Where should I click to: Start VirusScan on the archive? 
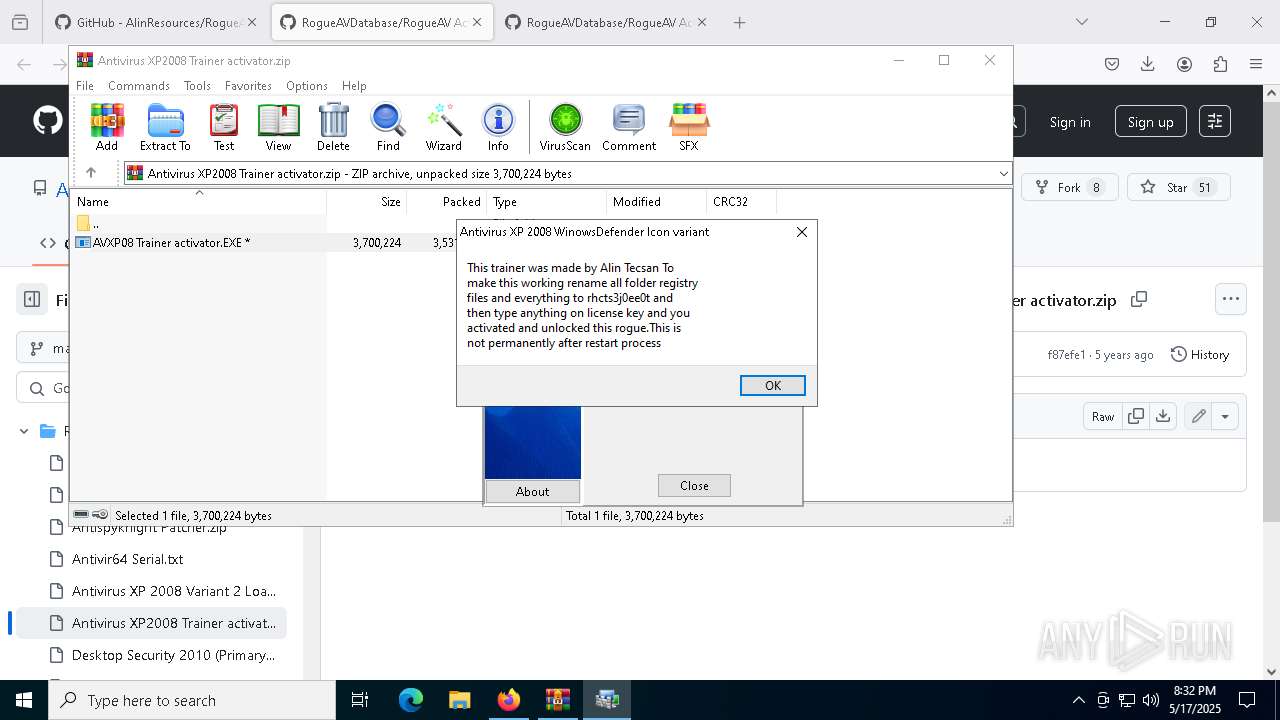565,127
